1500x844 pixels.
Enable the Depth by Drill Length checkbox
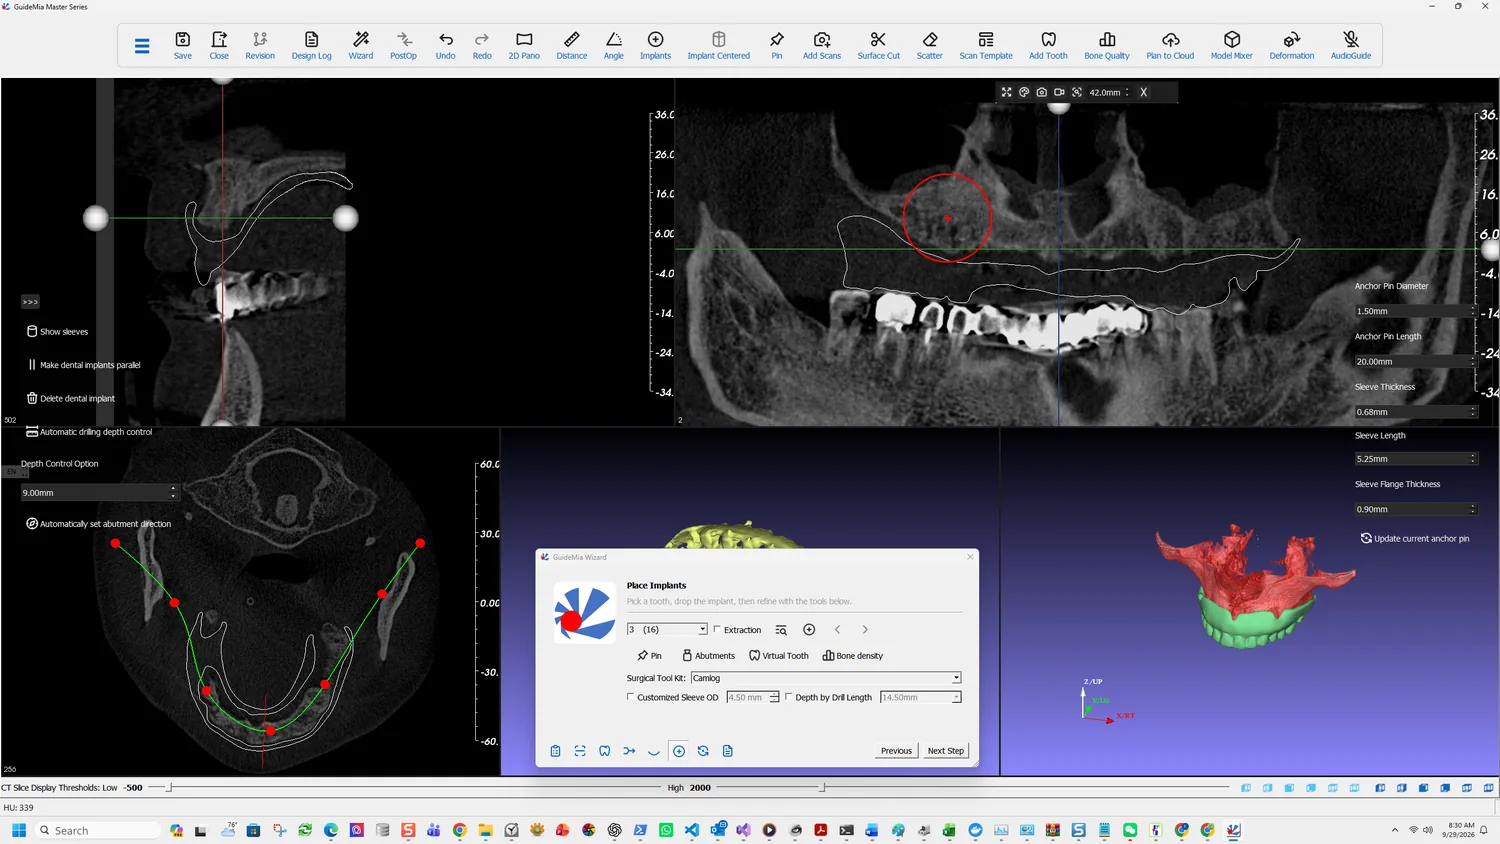pyautogui.click(x=788, y=697)
